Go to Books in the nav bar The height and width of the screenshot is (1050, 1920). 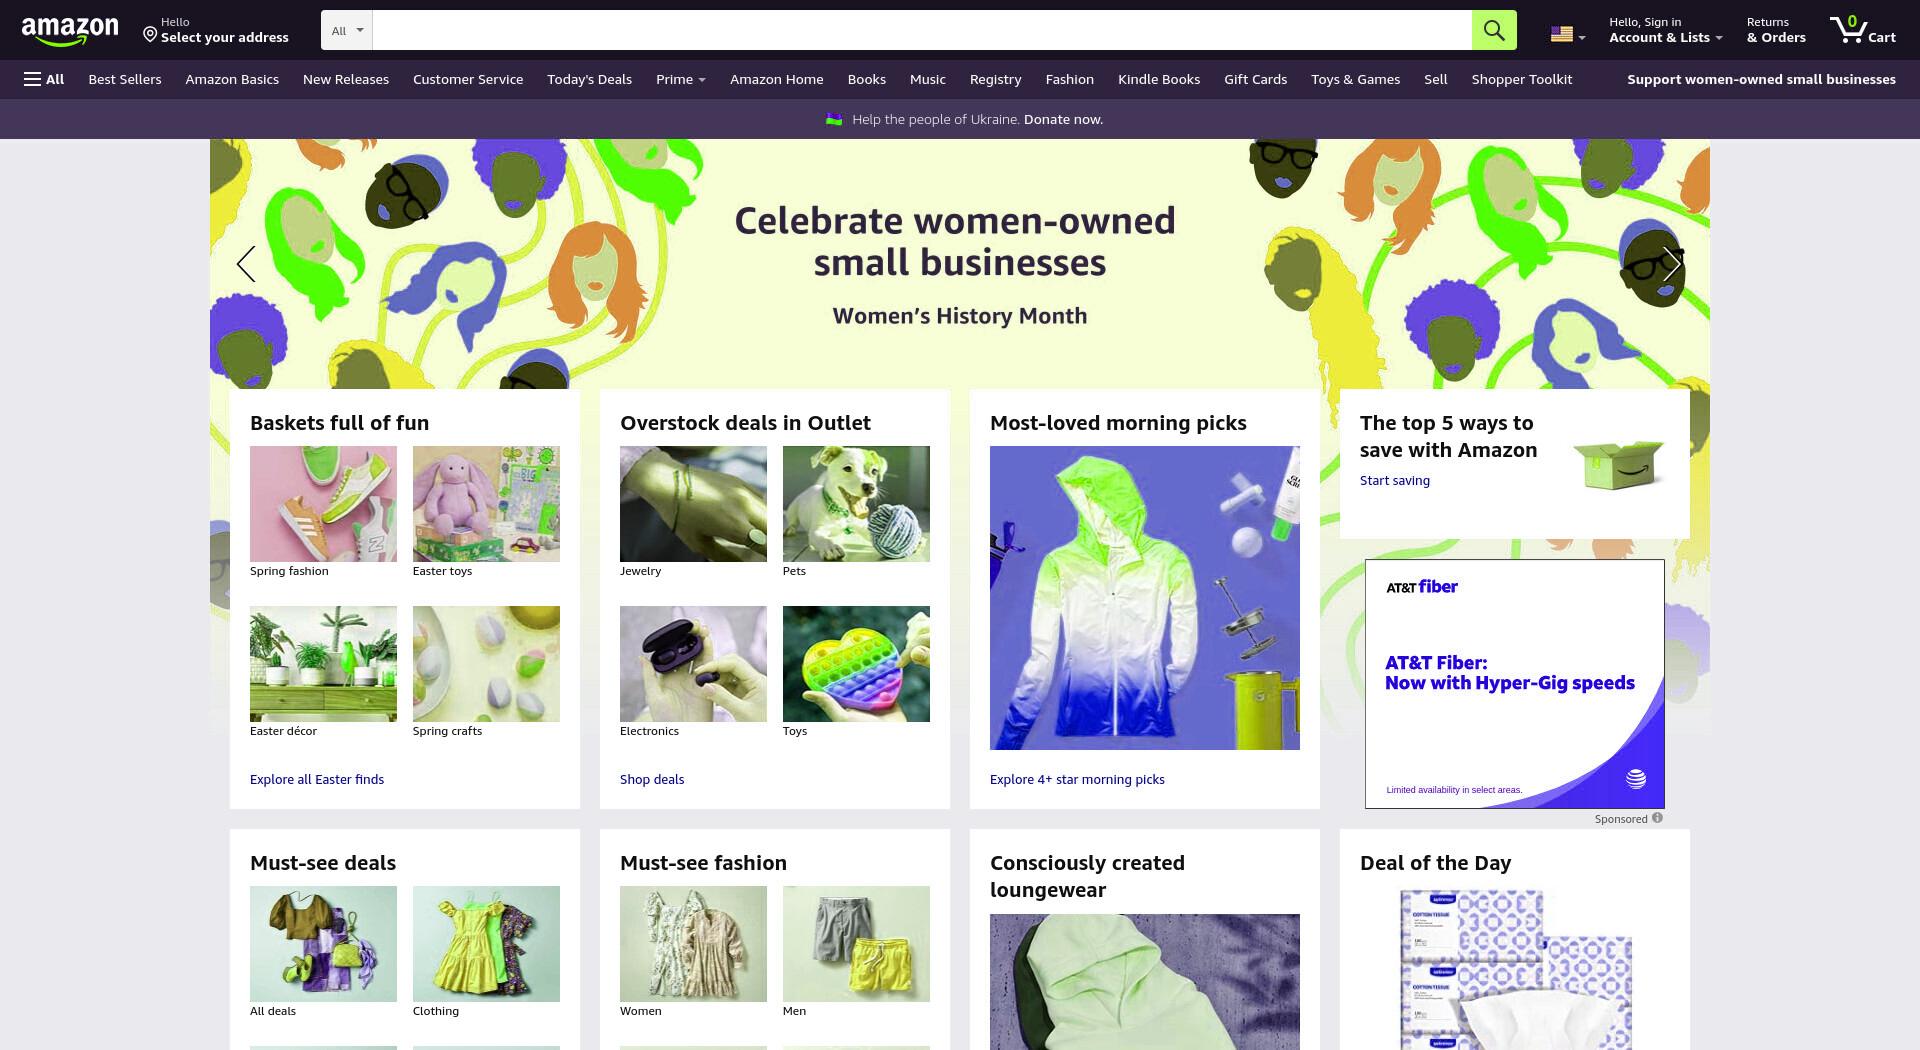tap(867, 79)
